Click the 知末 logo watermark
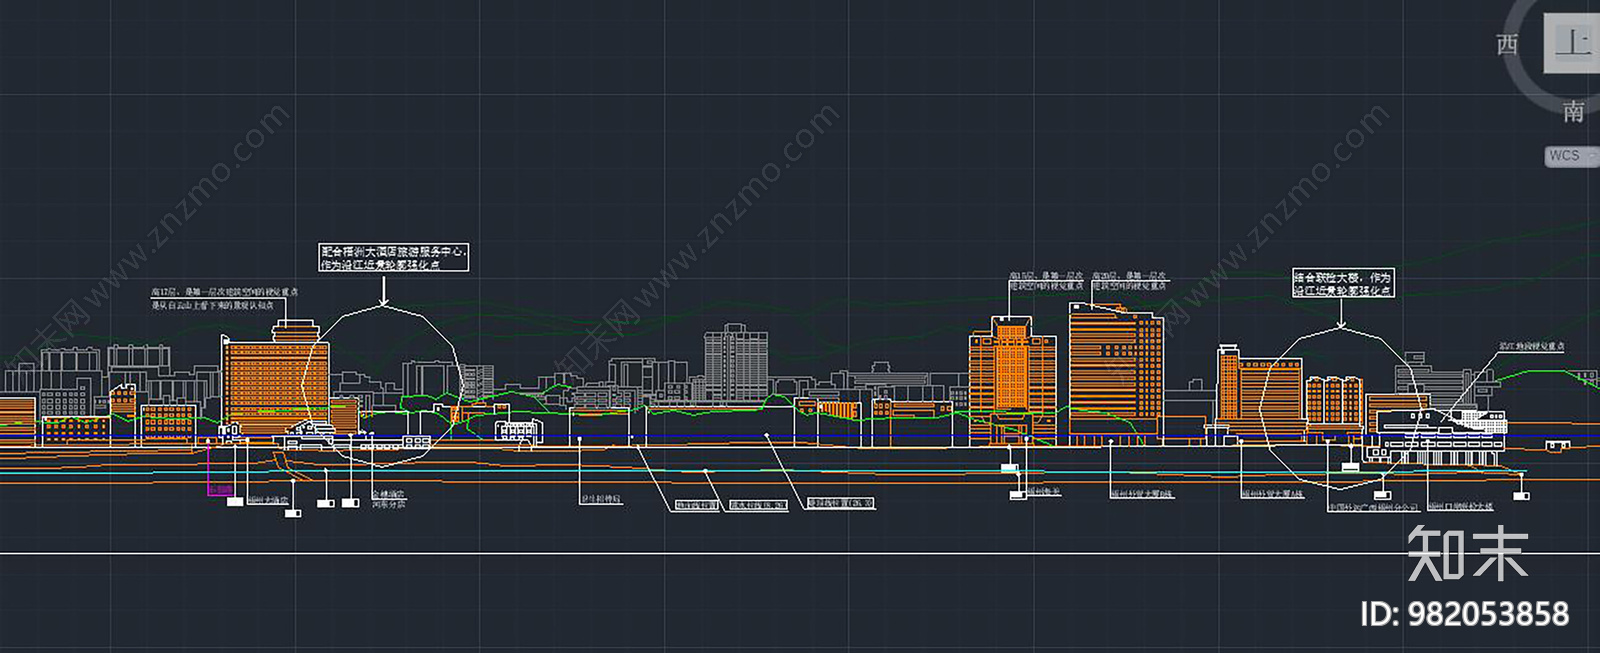The width and height of the screenshot is (1600, 653). [1468, 553]
